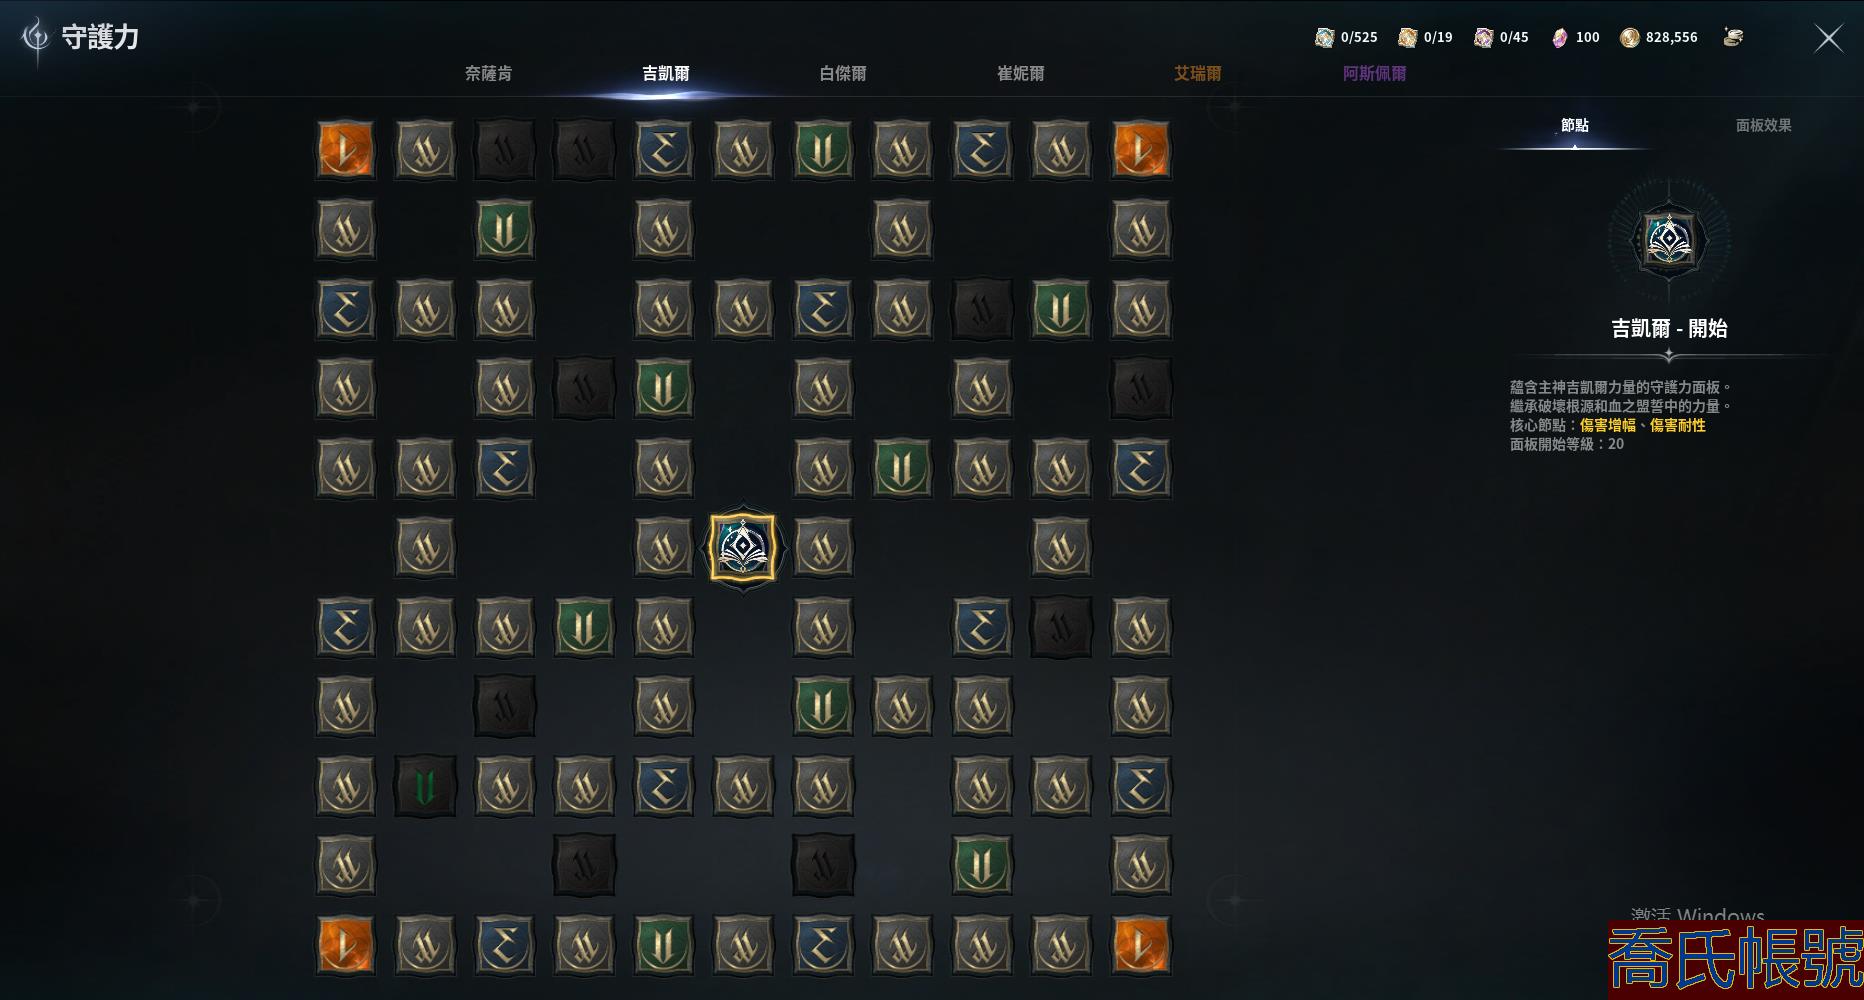Viewport: 1864px width, 1000px height.
Task: Click the 傷害增幅 highlighted link
Action: 1608,425
